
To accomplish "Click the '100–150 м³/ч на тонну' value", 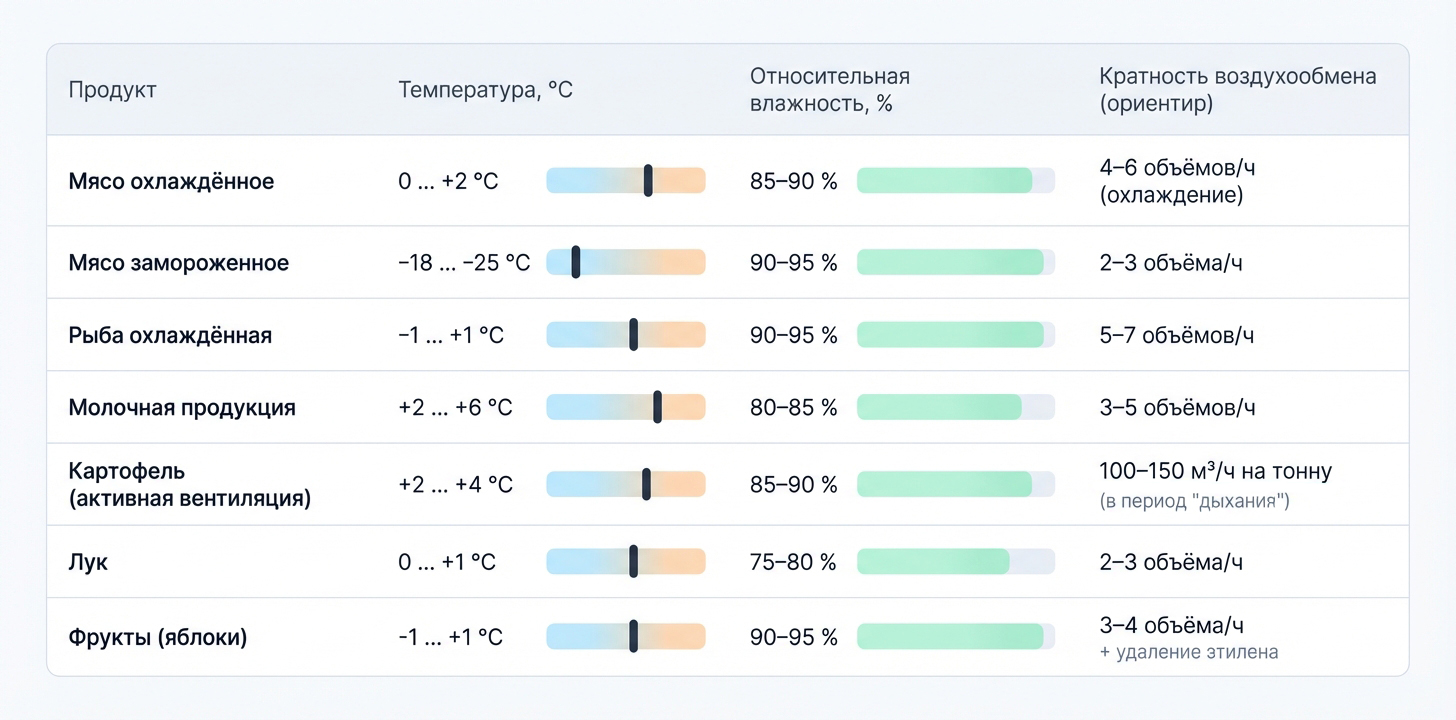I will 1215,471.
